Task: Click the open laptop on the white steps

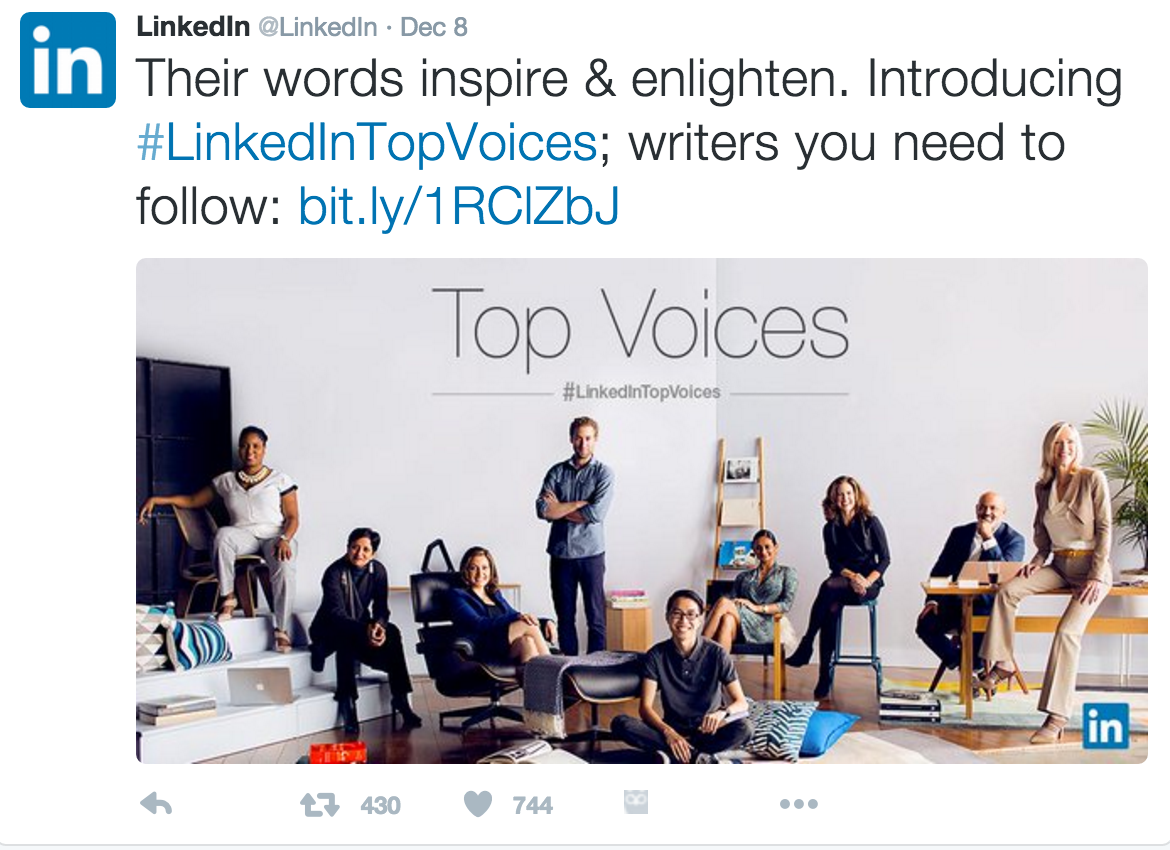Action: (x=262, y=686)
